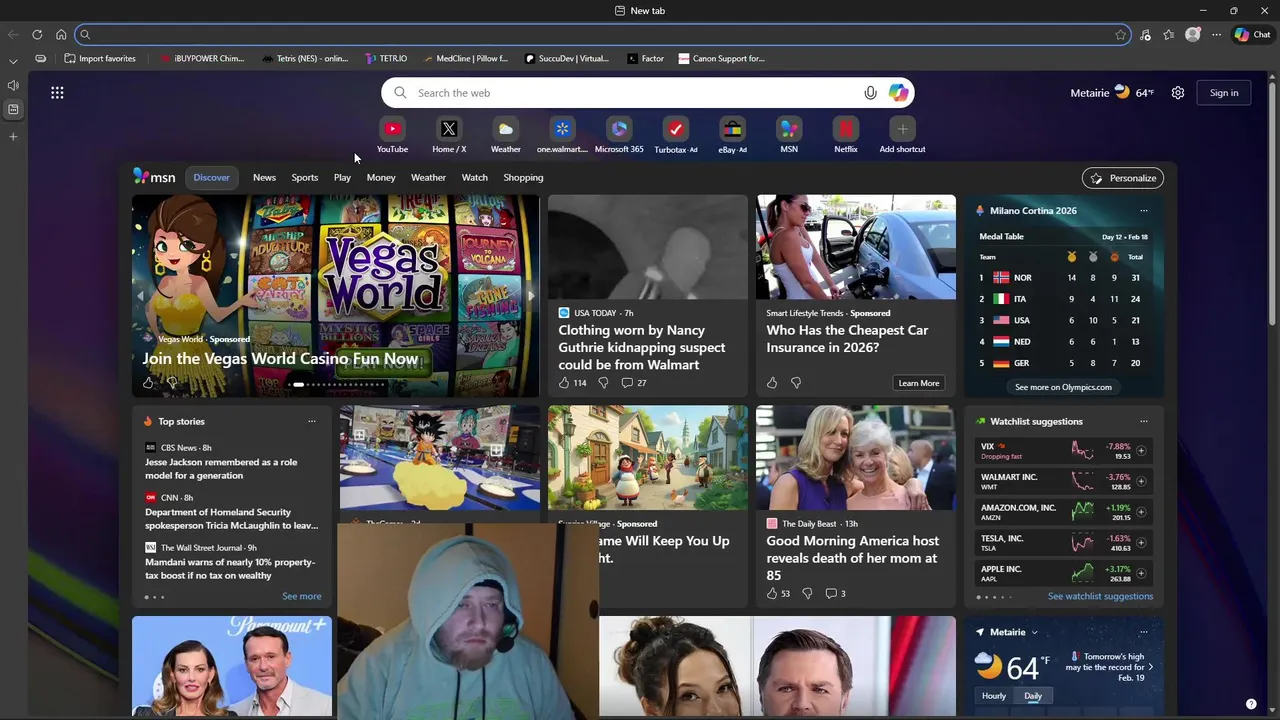Add Apple Inc. to the watchlist

pyautogui.click(x=1141, y=574)
